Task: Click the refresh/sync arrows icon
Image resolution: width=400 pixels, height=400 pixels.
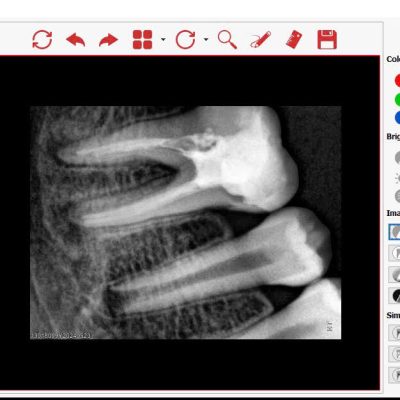Action: pos(42,40)
